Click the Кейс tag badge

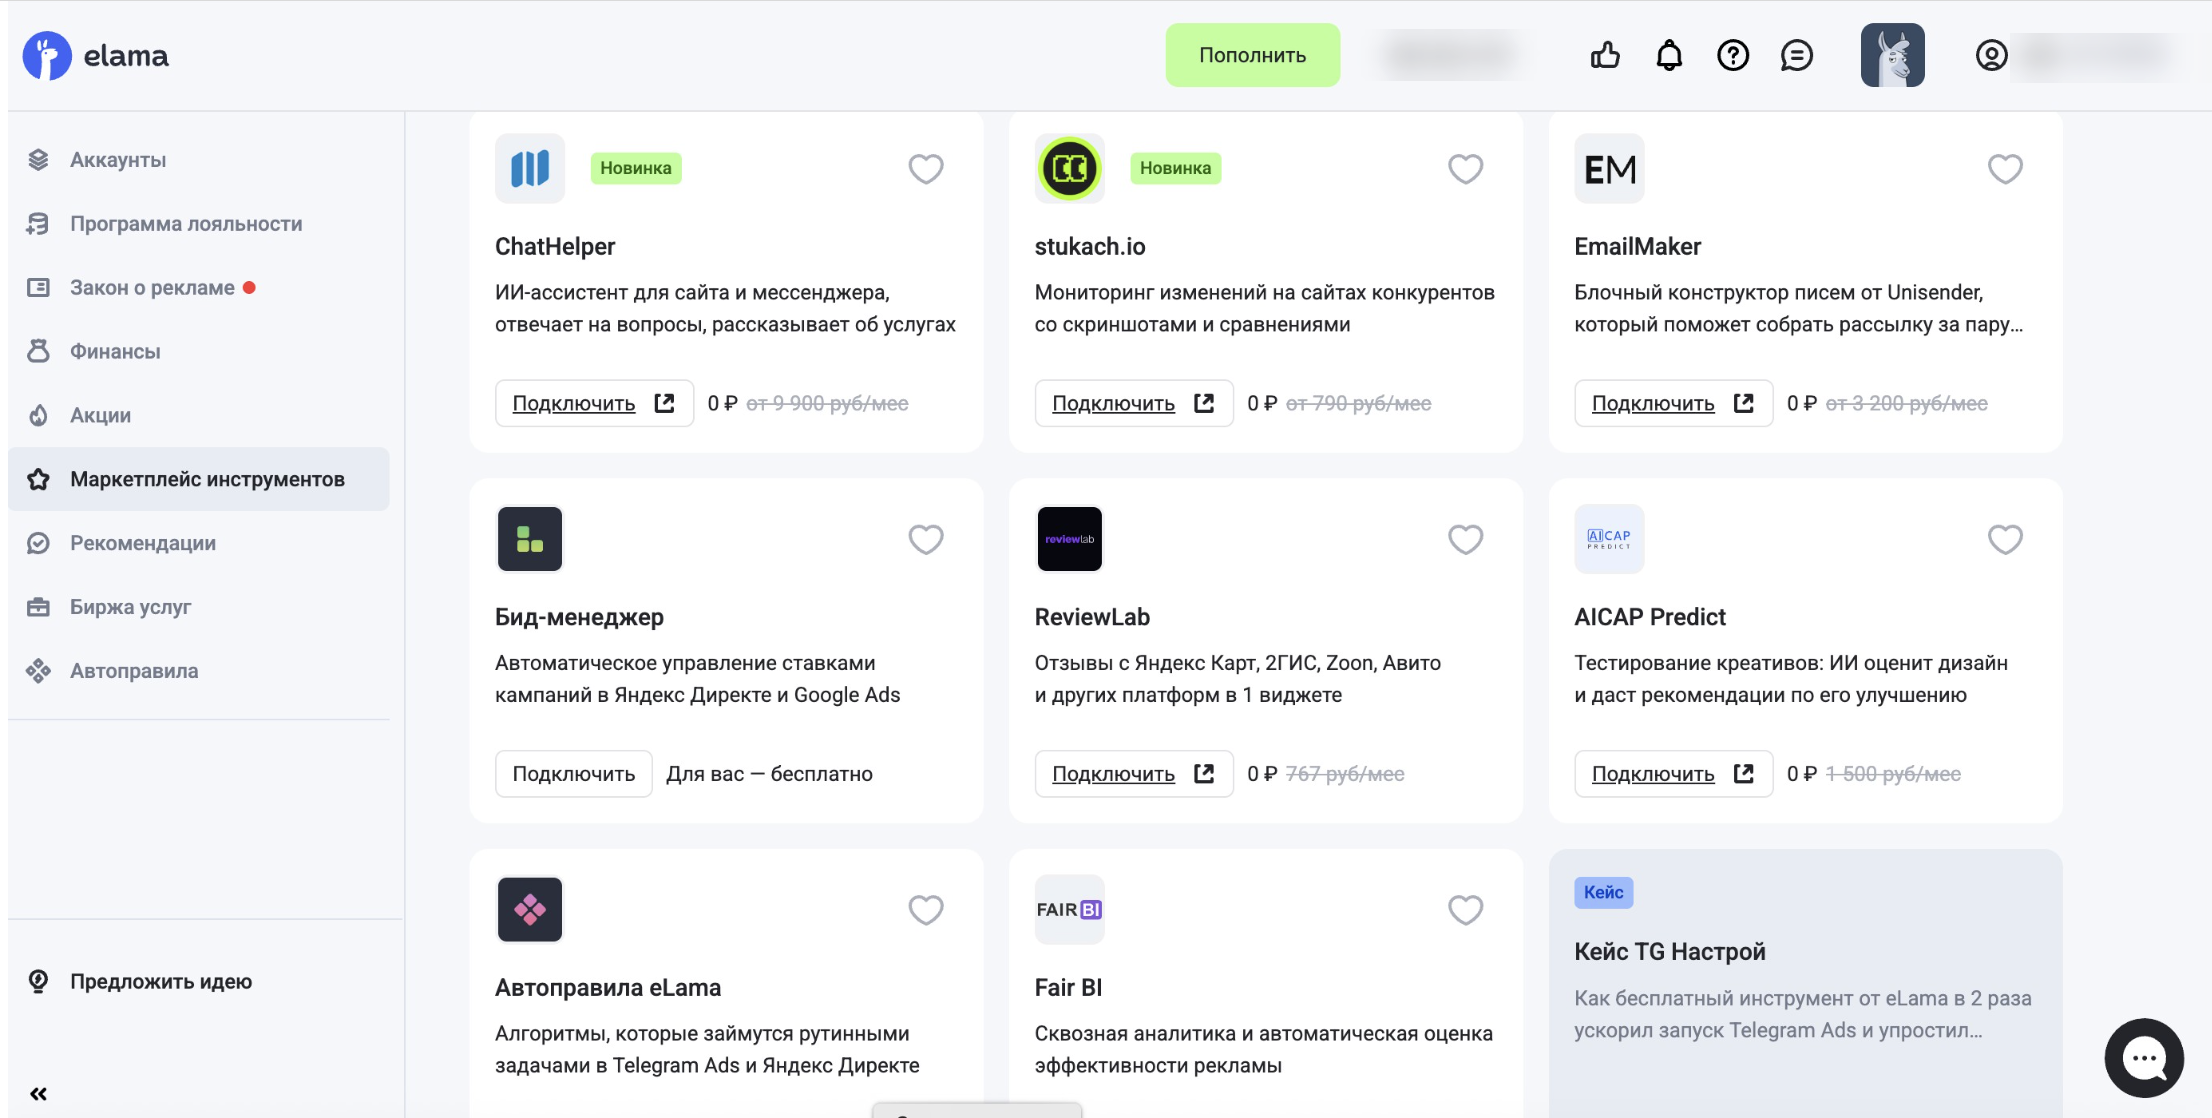(1603, 892)
